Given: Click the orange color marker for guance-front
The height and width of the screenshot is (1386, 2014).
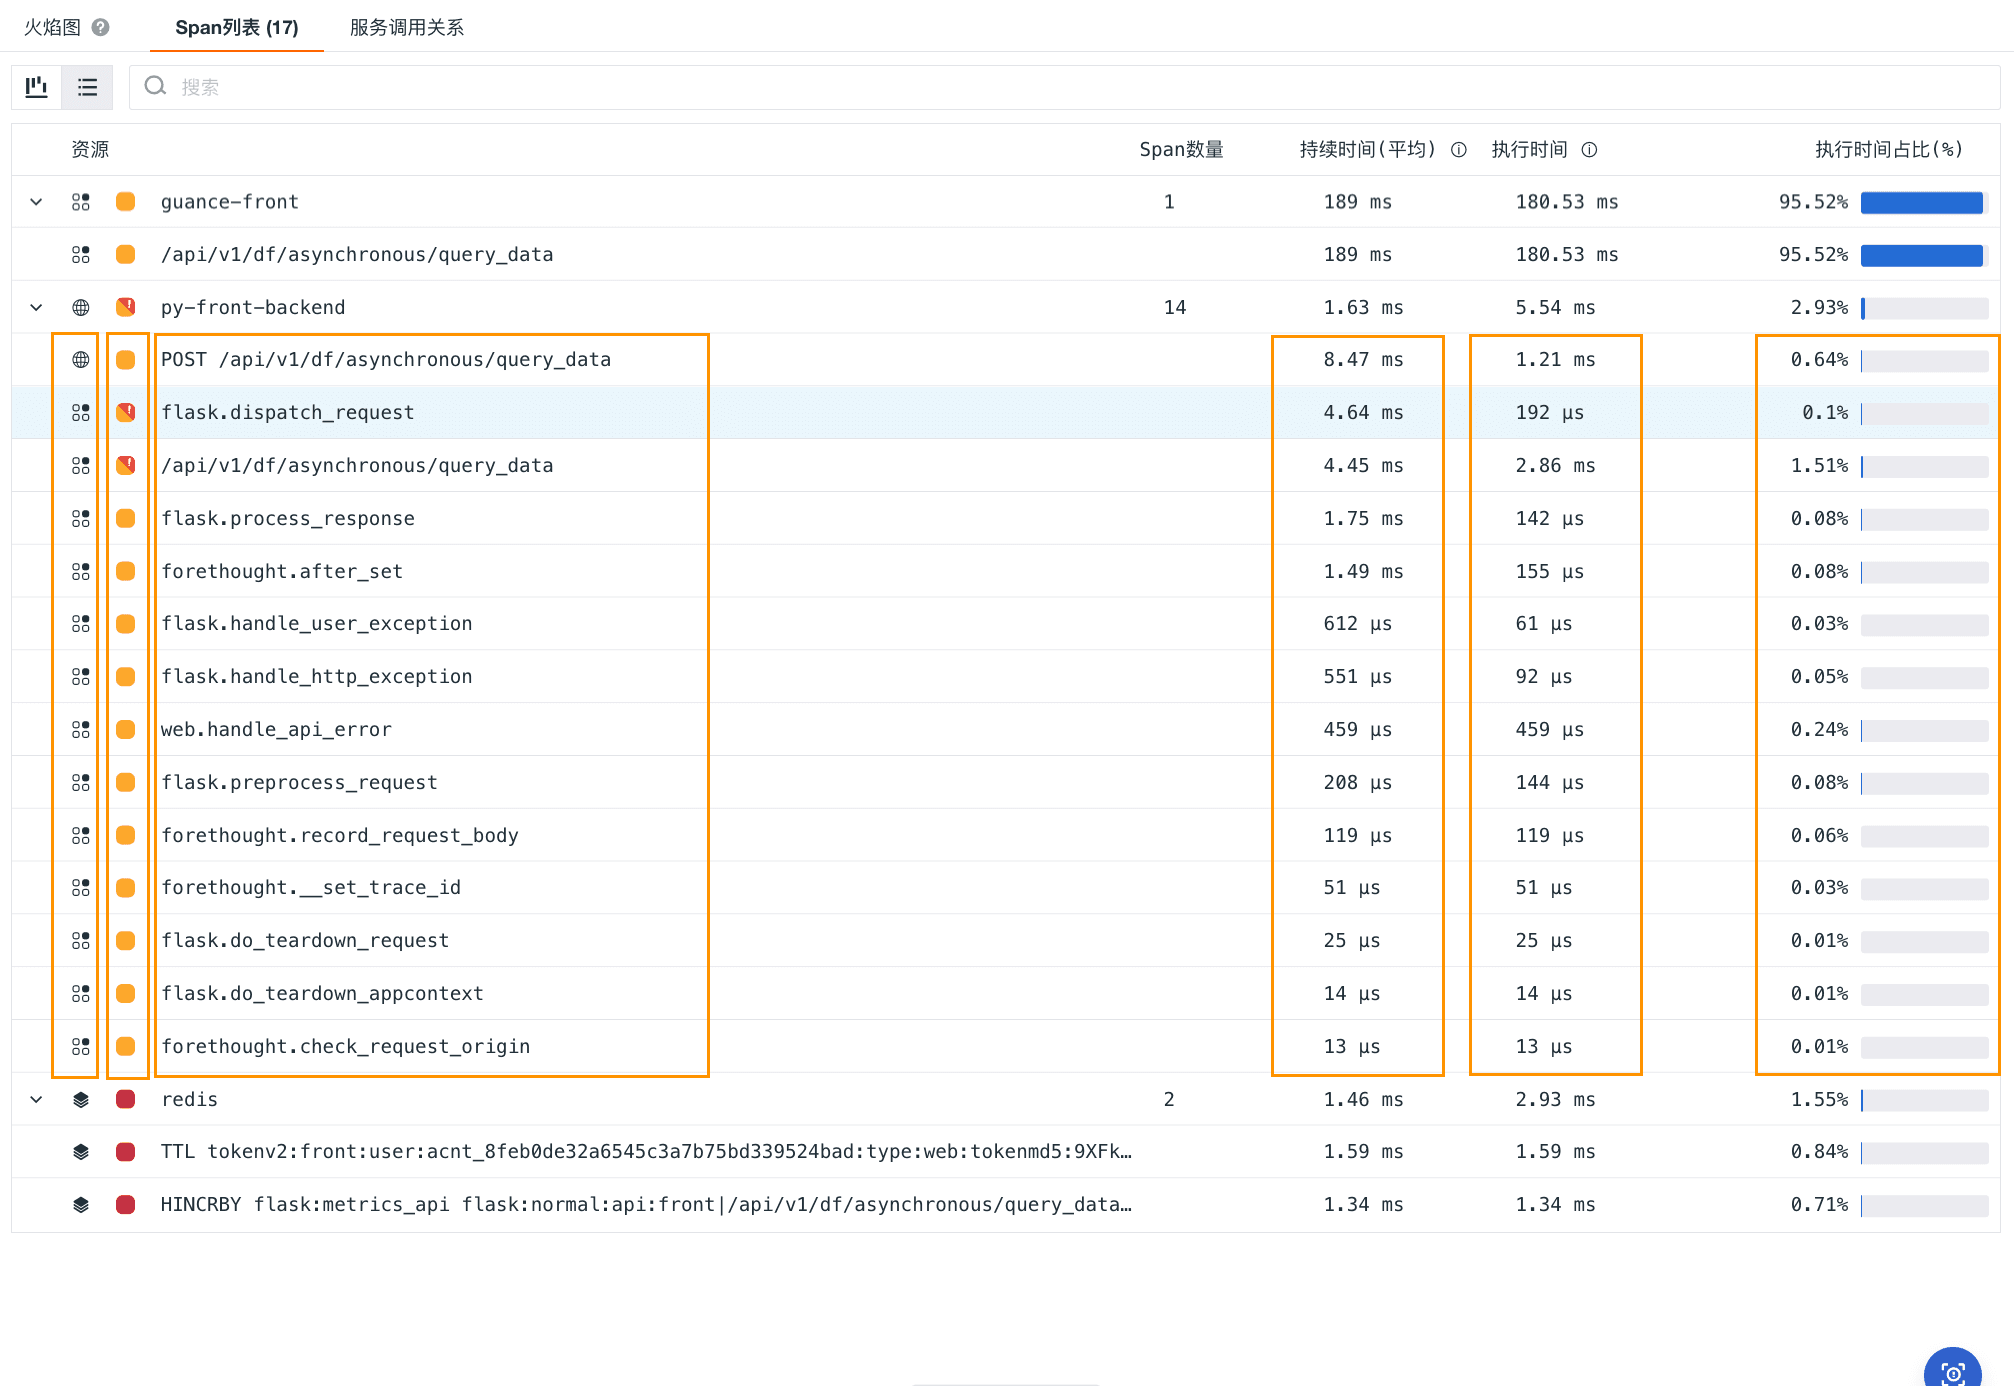Looking at the screenshot, I should [125, 202].
